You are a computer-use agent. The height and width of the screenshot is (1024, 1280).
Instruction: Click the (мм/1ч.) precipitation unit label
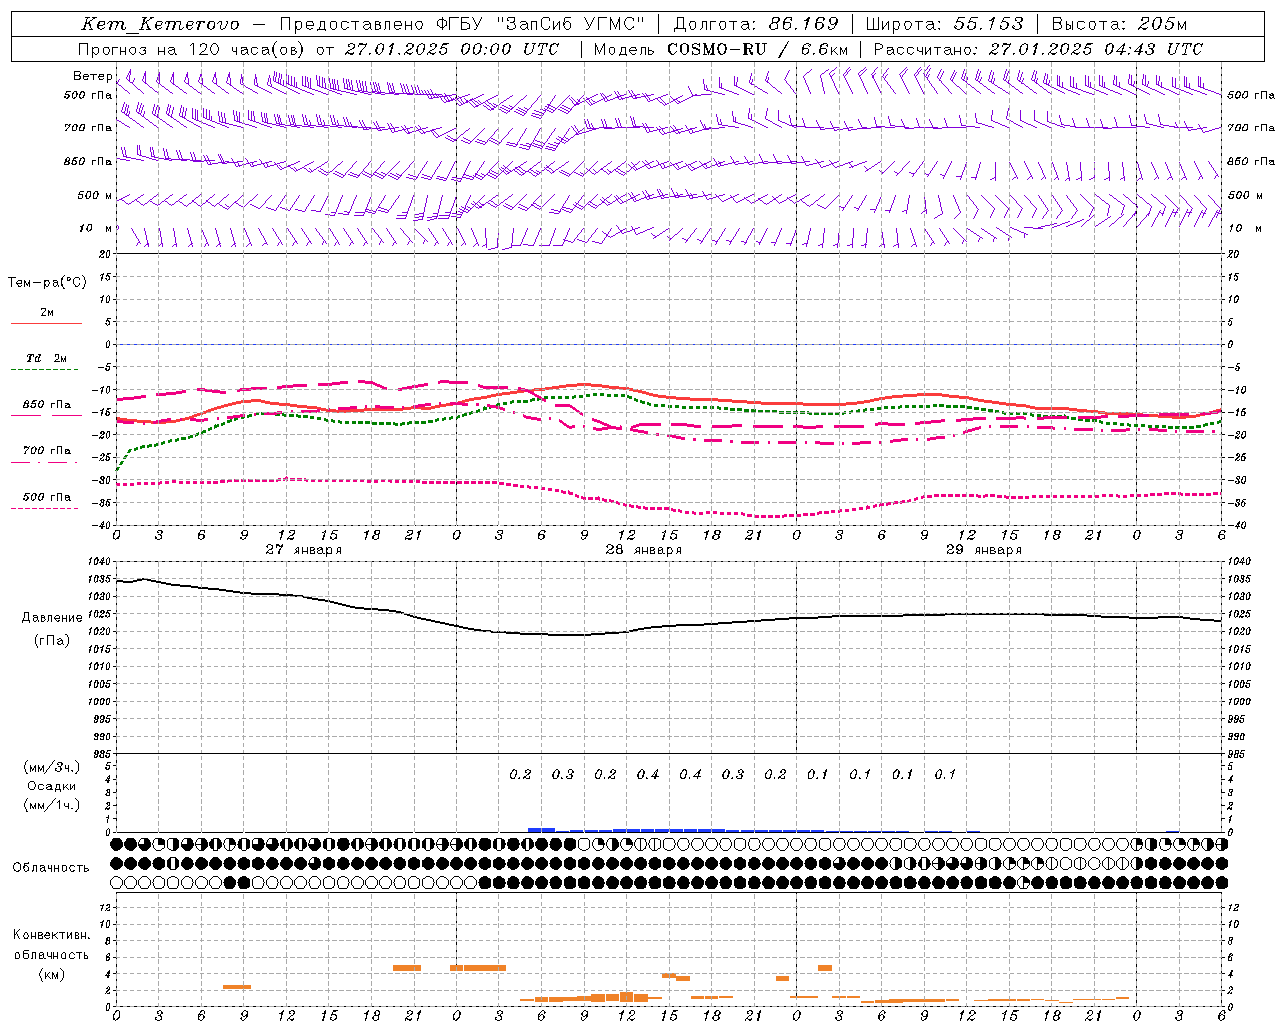(x=52, y=805)
